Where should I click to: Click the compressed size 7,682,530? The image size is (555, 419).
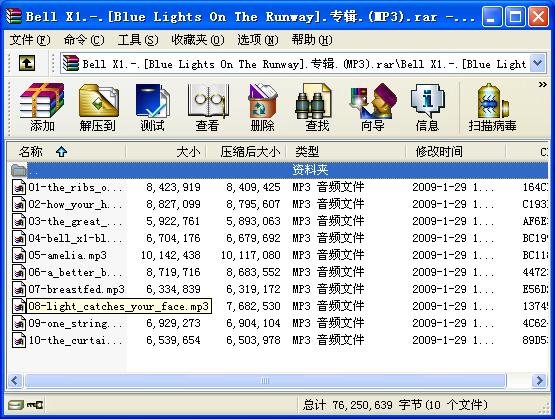(x=253, y=306)
